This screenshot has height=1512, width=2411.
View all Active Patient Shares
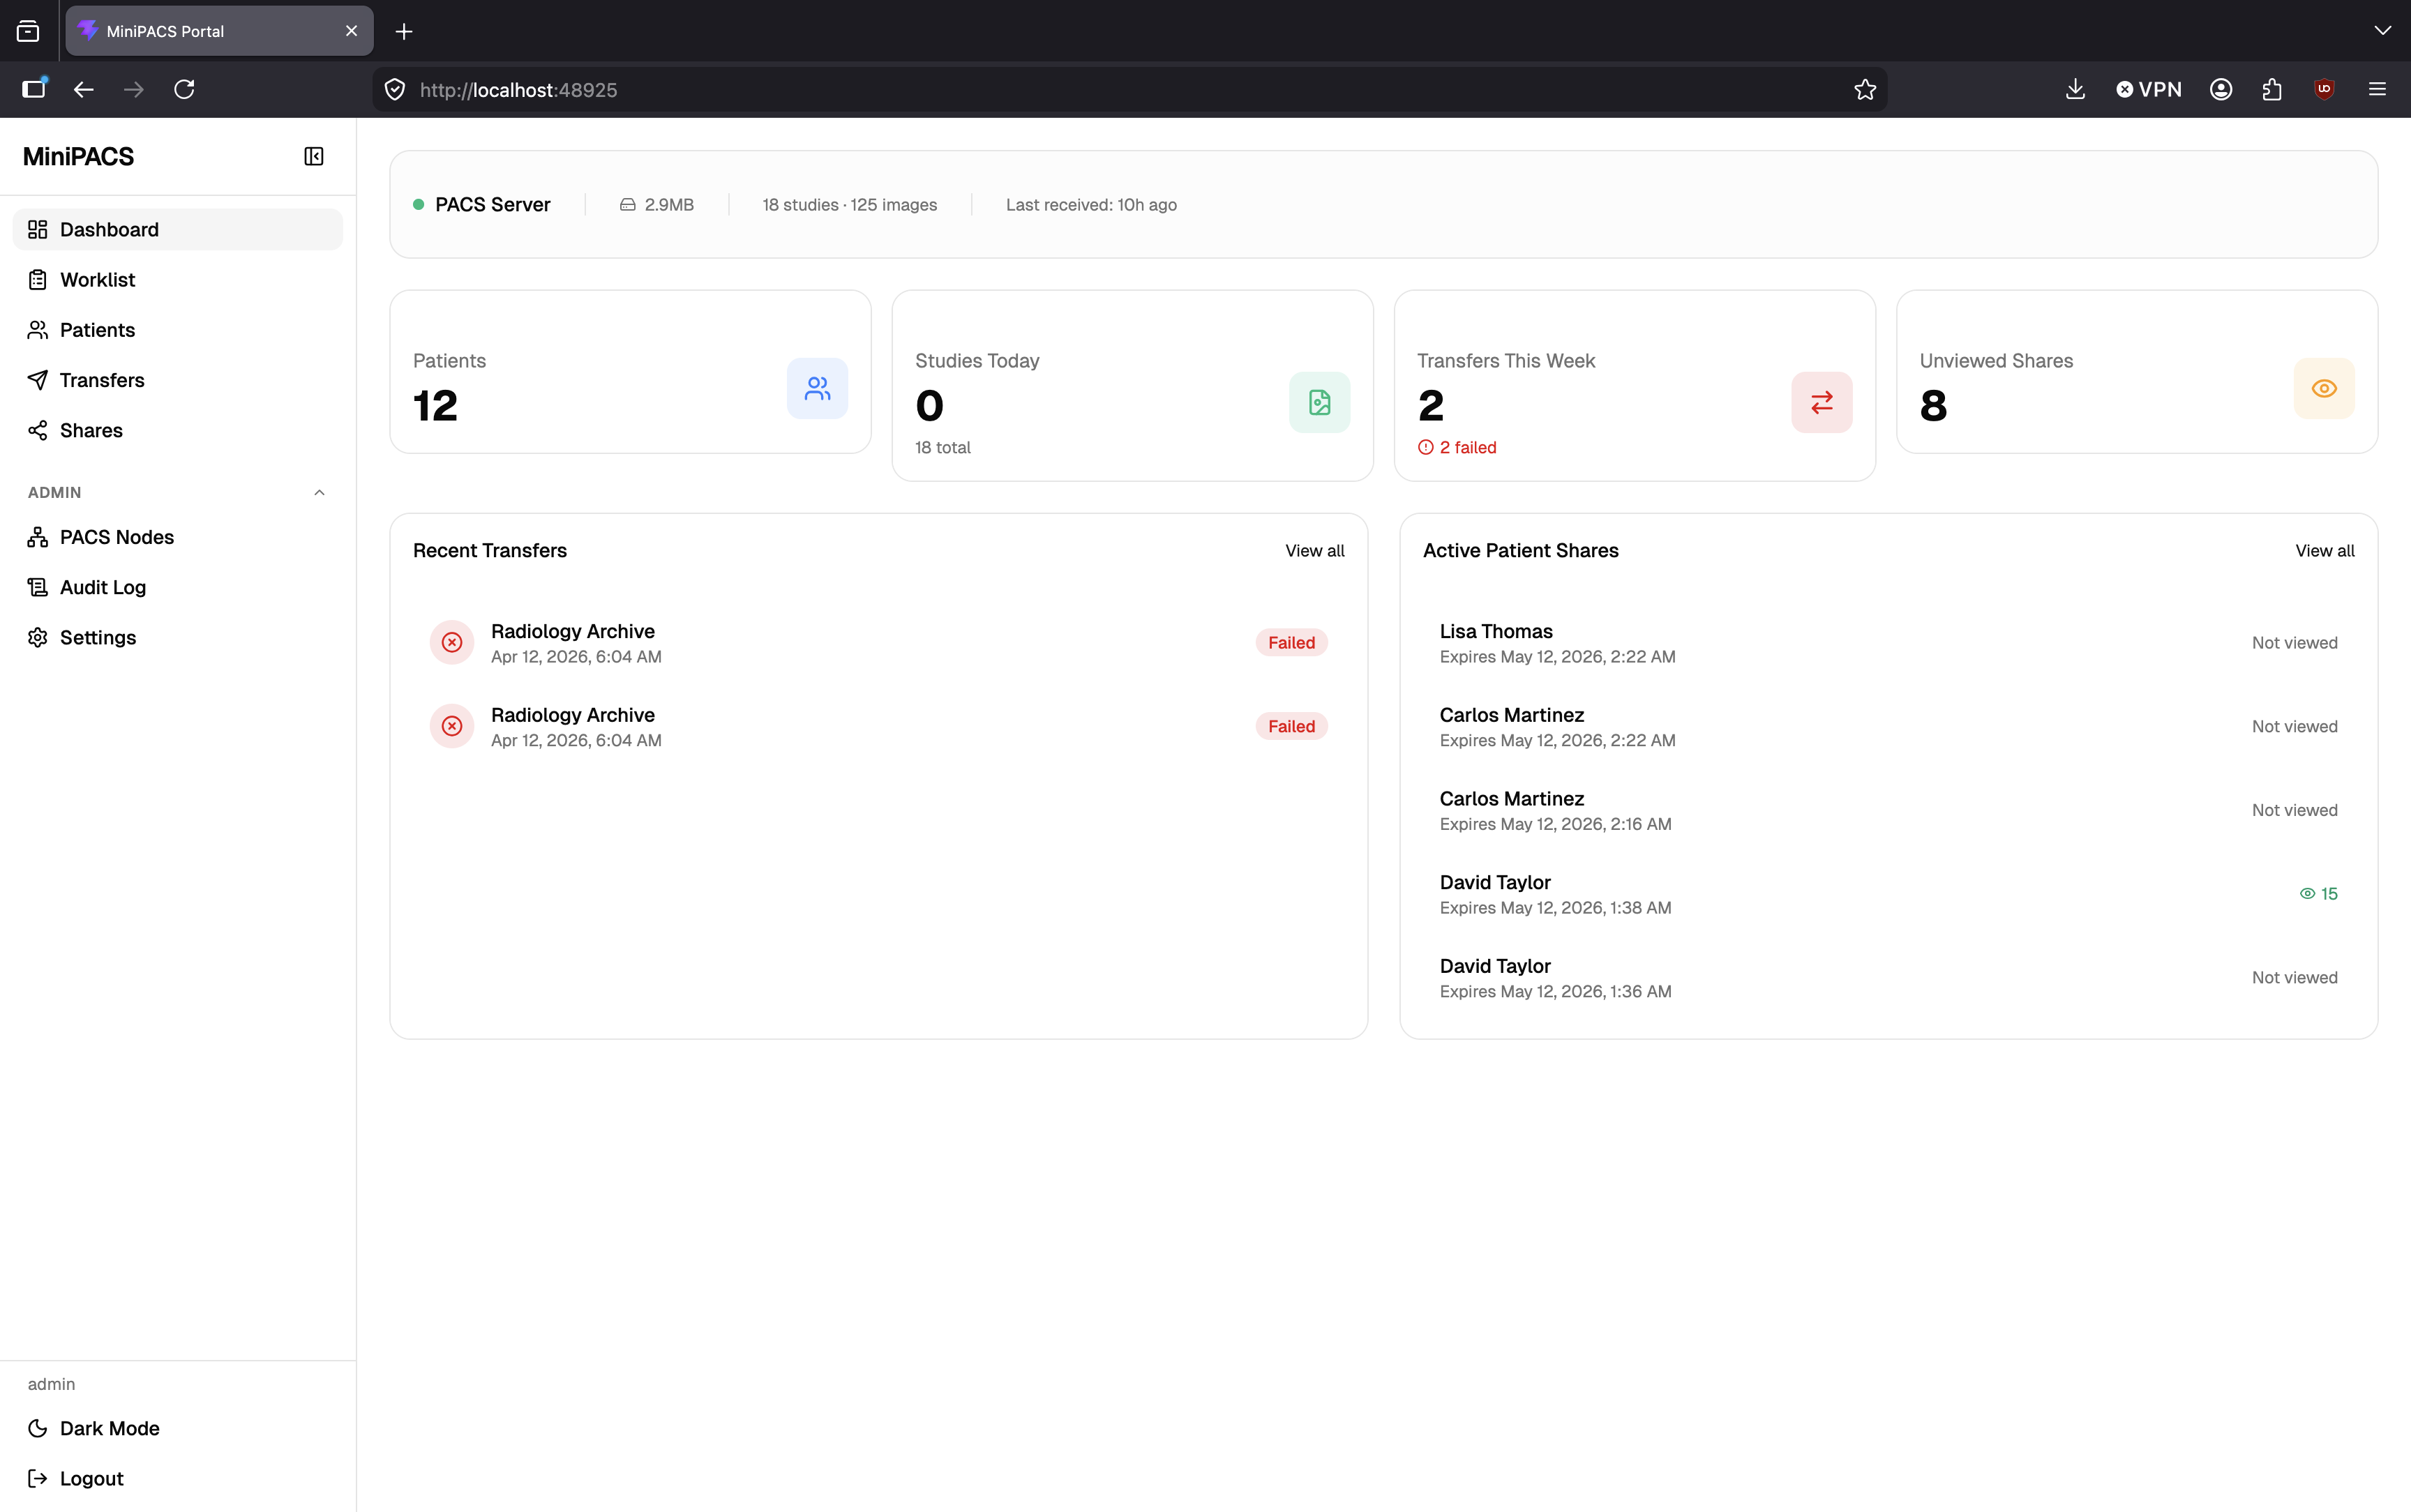(2324, 551)
